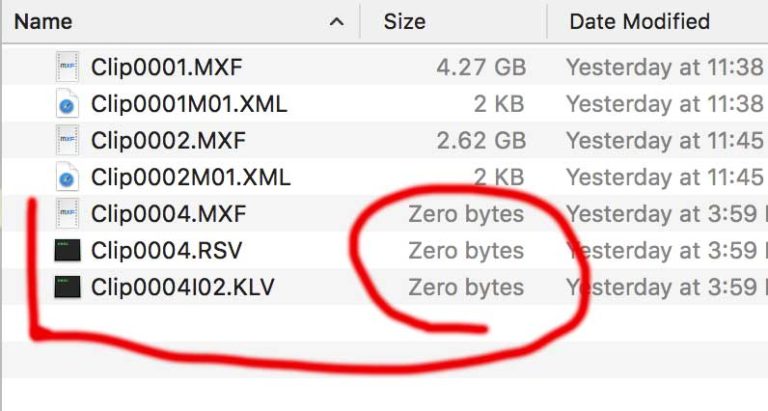Click the Clip0002.MXF file icon
Image resolution: width=768 pixels, height=411 pixels.
click(67, 141)
